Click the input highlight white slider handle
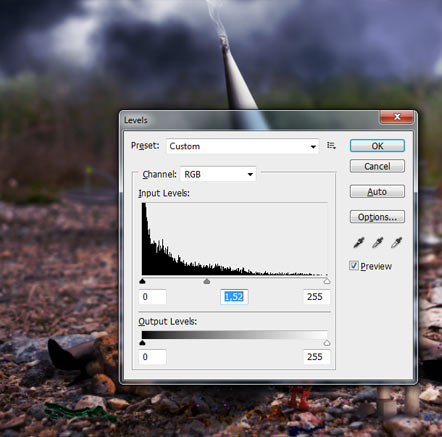442x437 pixels. pyautogui.click(x=327, y=281)
